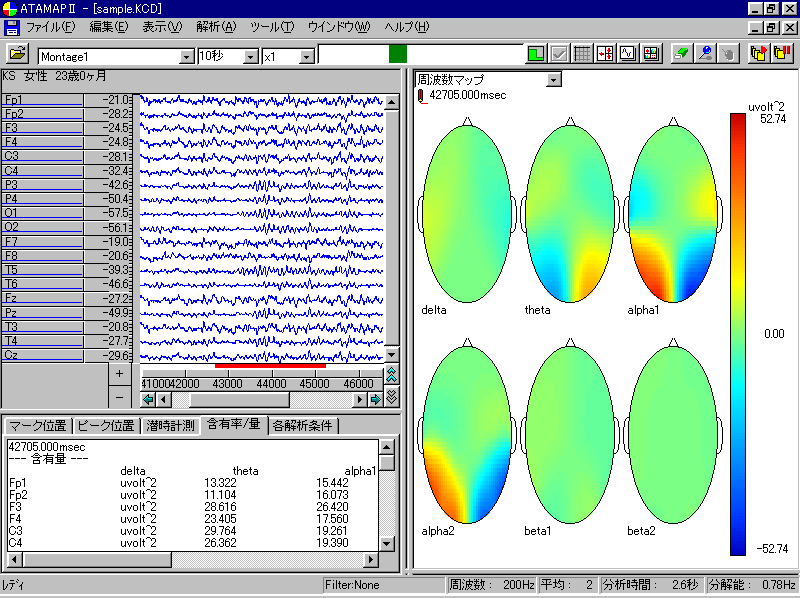Switch to the ピーク位置 tab

click(x=106, y=426)
